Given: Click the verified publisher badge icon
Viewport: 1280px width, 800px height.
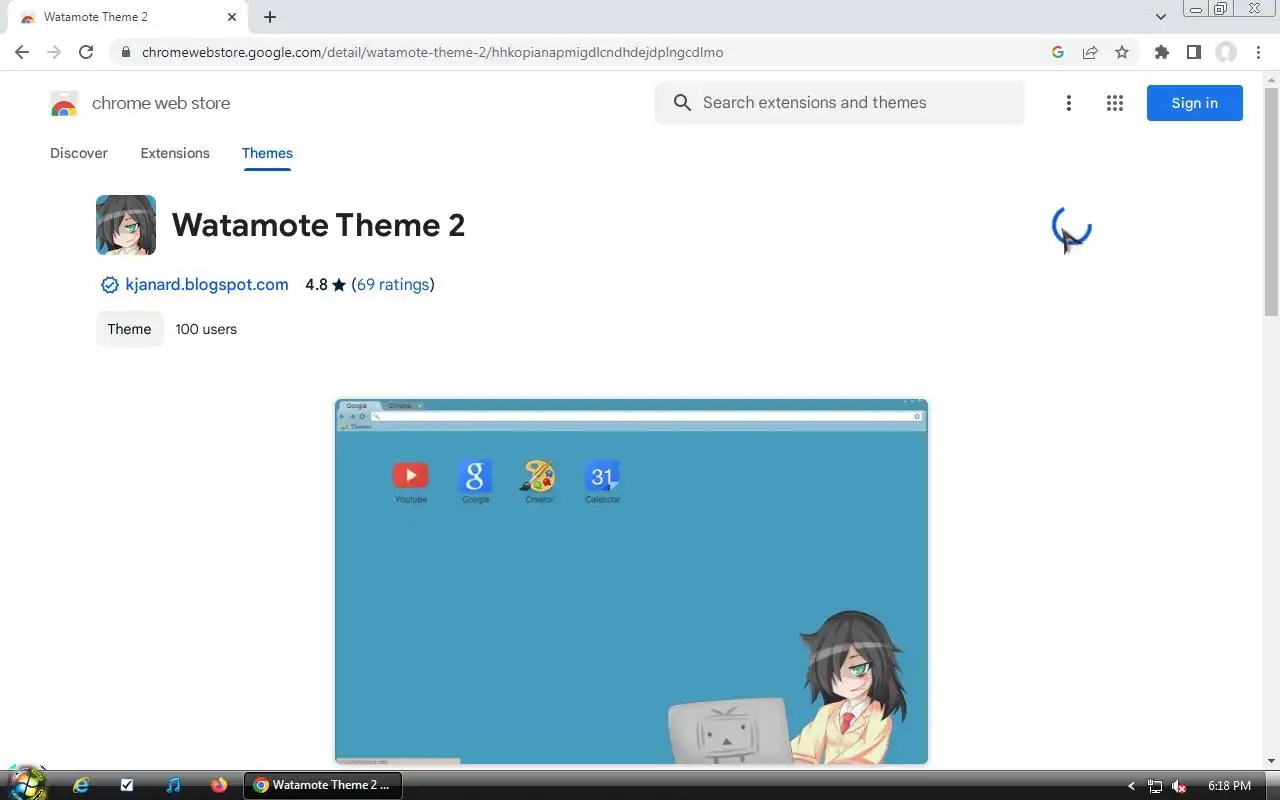Looking at the screenshot, I should 110,285.
